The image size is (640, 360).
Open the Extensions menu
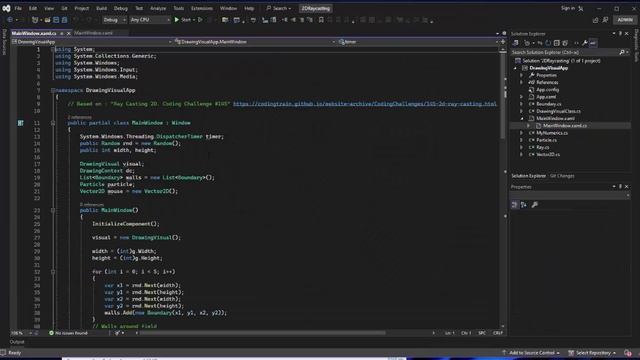[202, 8]
